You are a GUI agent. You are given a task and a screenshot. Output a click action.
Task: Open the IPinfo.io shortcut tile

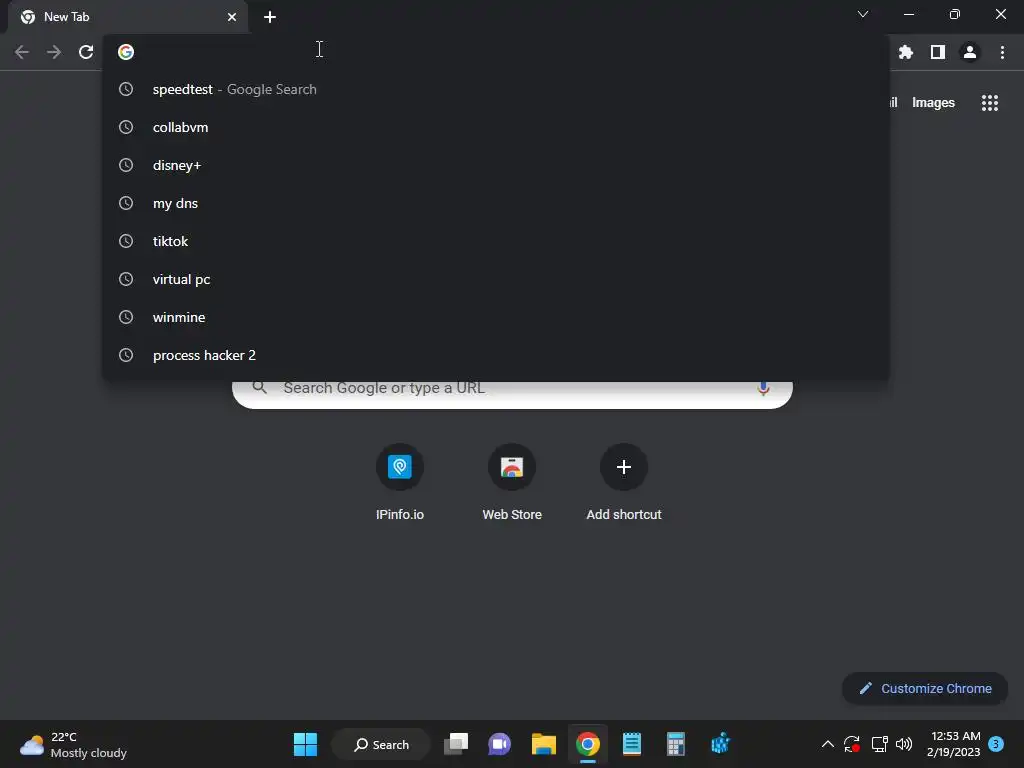400,482
